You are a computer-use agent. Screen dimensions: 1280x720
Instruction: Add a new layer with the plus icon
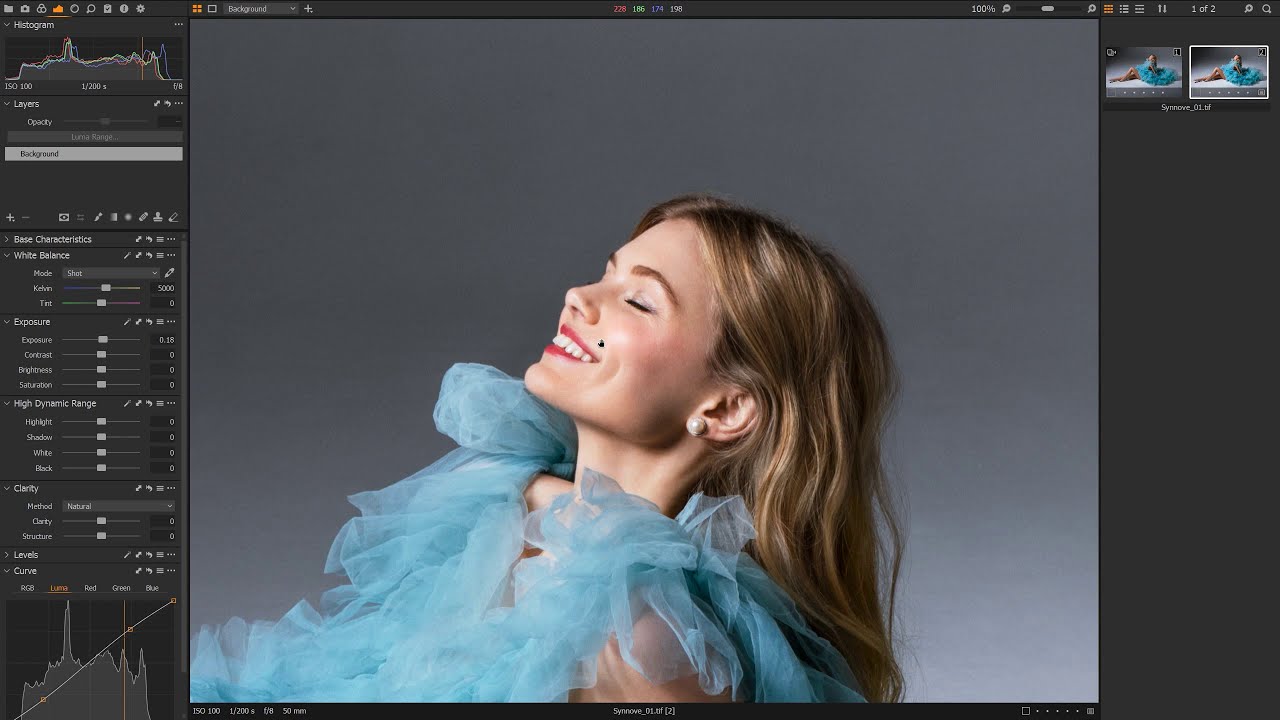click(10, 217)
